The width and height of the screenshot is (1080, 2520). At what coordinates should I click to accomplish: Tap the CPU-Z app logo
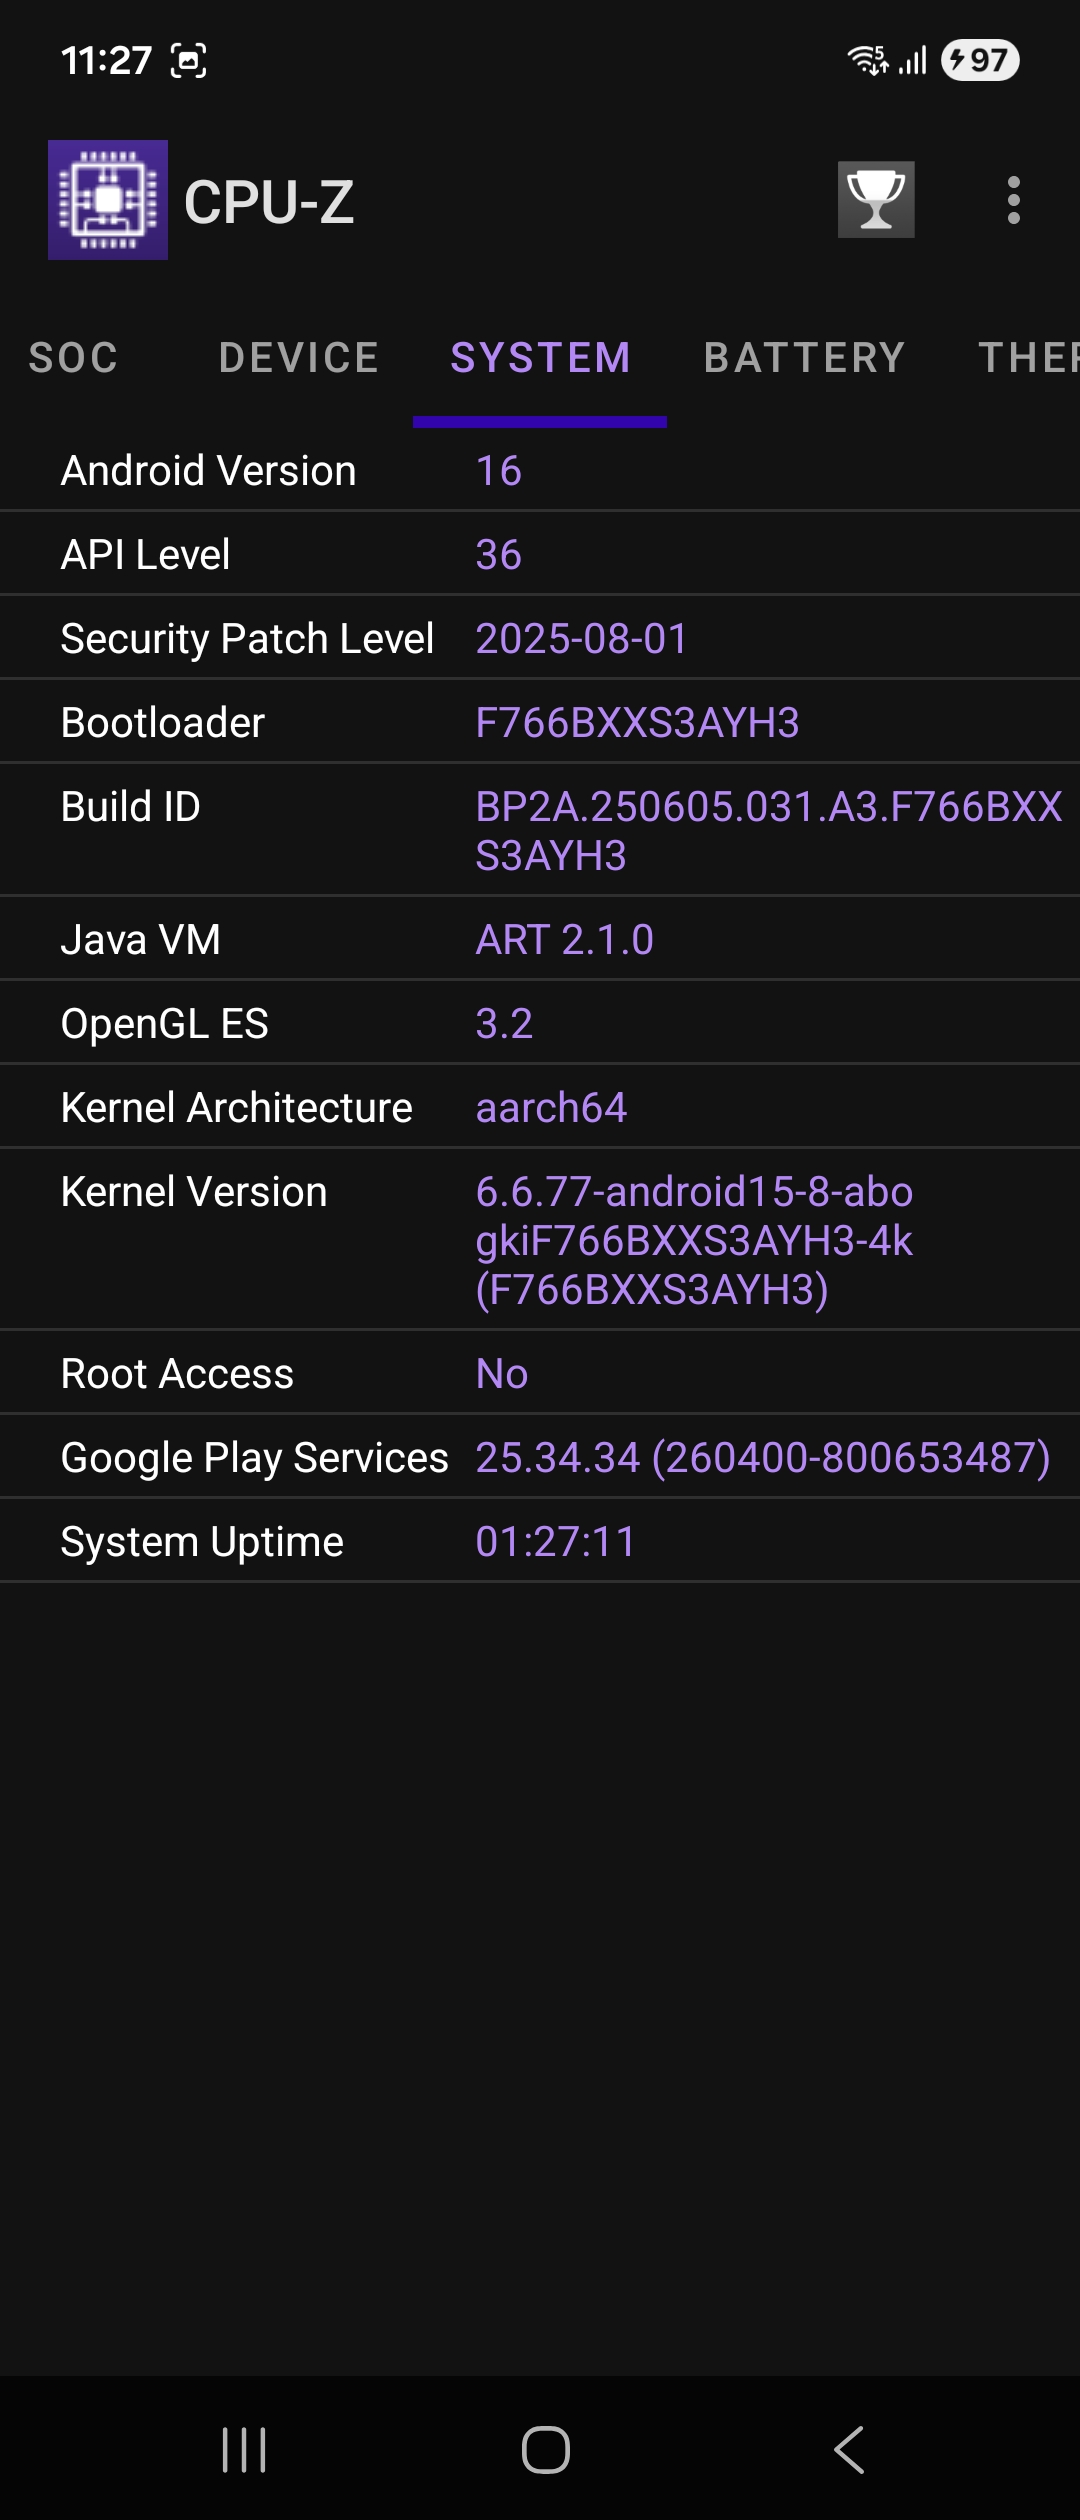[x=108, y=200]
